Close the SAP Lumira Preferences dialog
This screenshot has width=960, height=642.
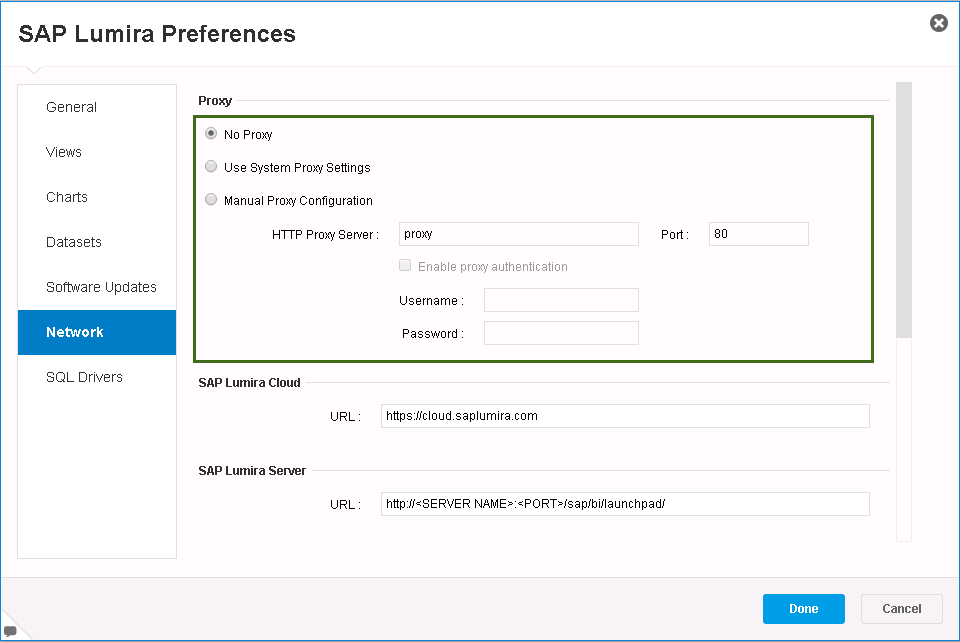point(939,23)
